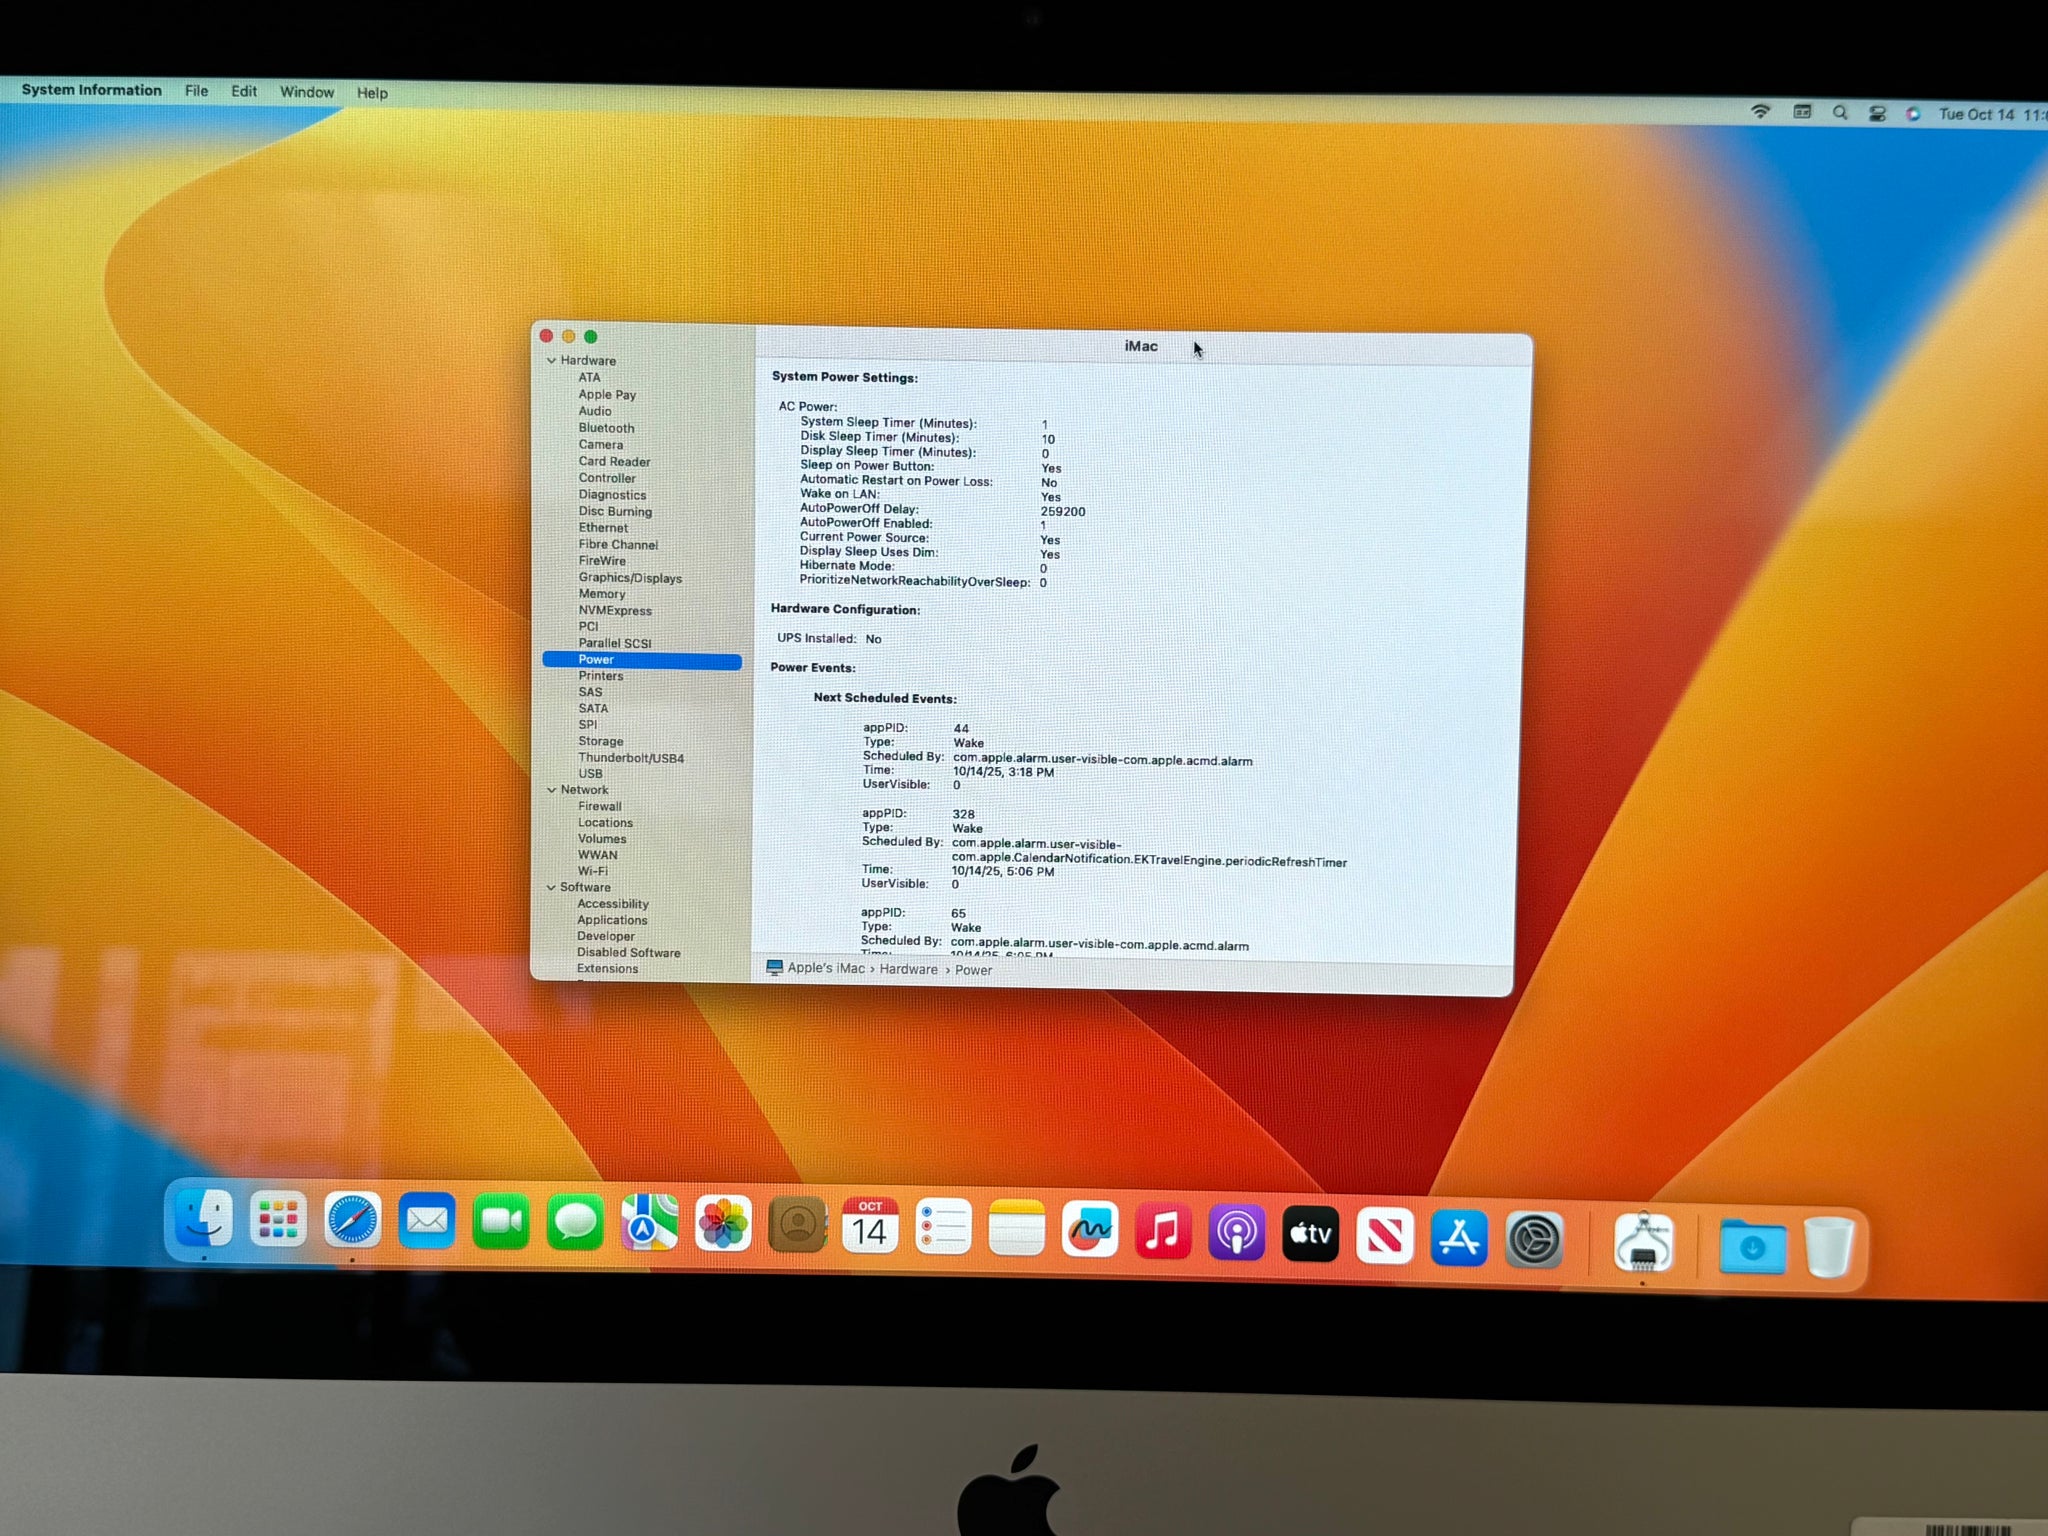This screenshot has height=1536, width=2048.
Task: Open Launchpad from the dock
Action: (x=278, y=1220)
